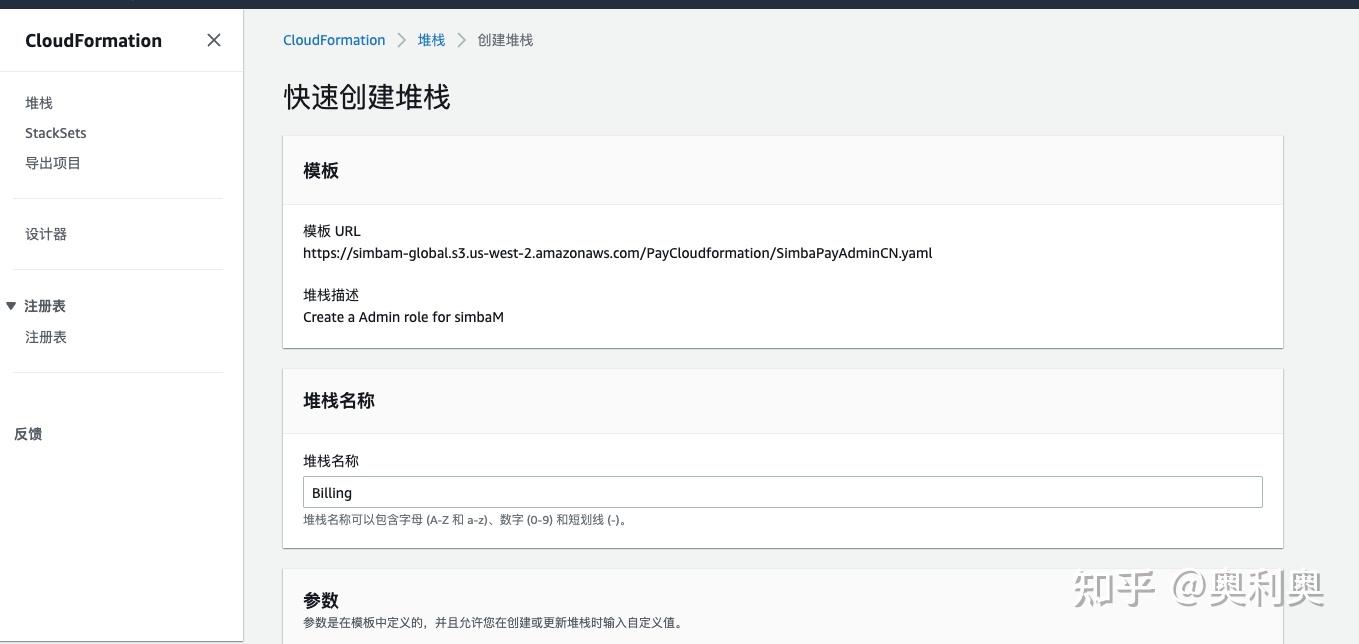Image resolution: width=1359 pixels, height=644 pixels.
Task: Select the Billing text in stack name box
Action: (331, 492)
